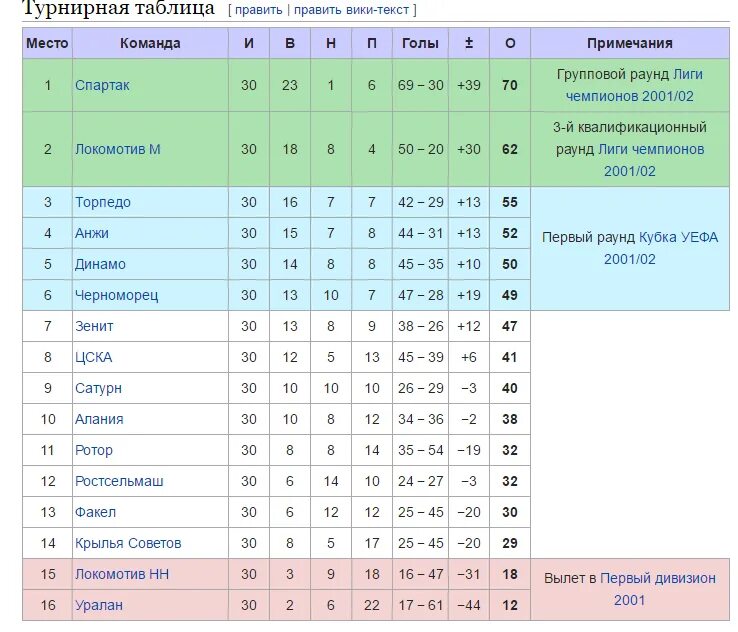Open the Алания team link

(x=99, y=419)
